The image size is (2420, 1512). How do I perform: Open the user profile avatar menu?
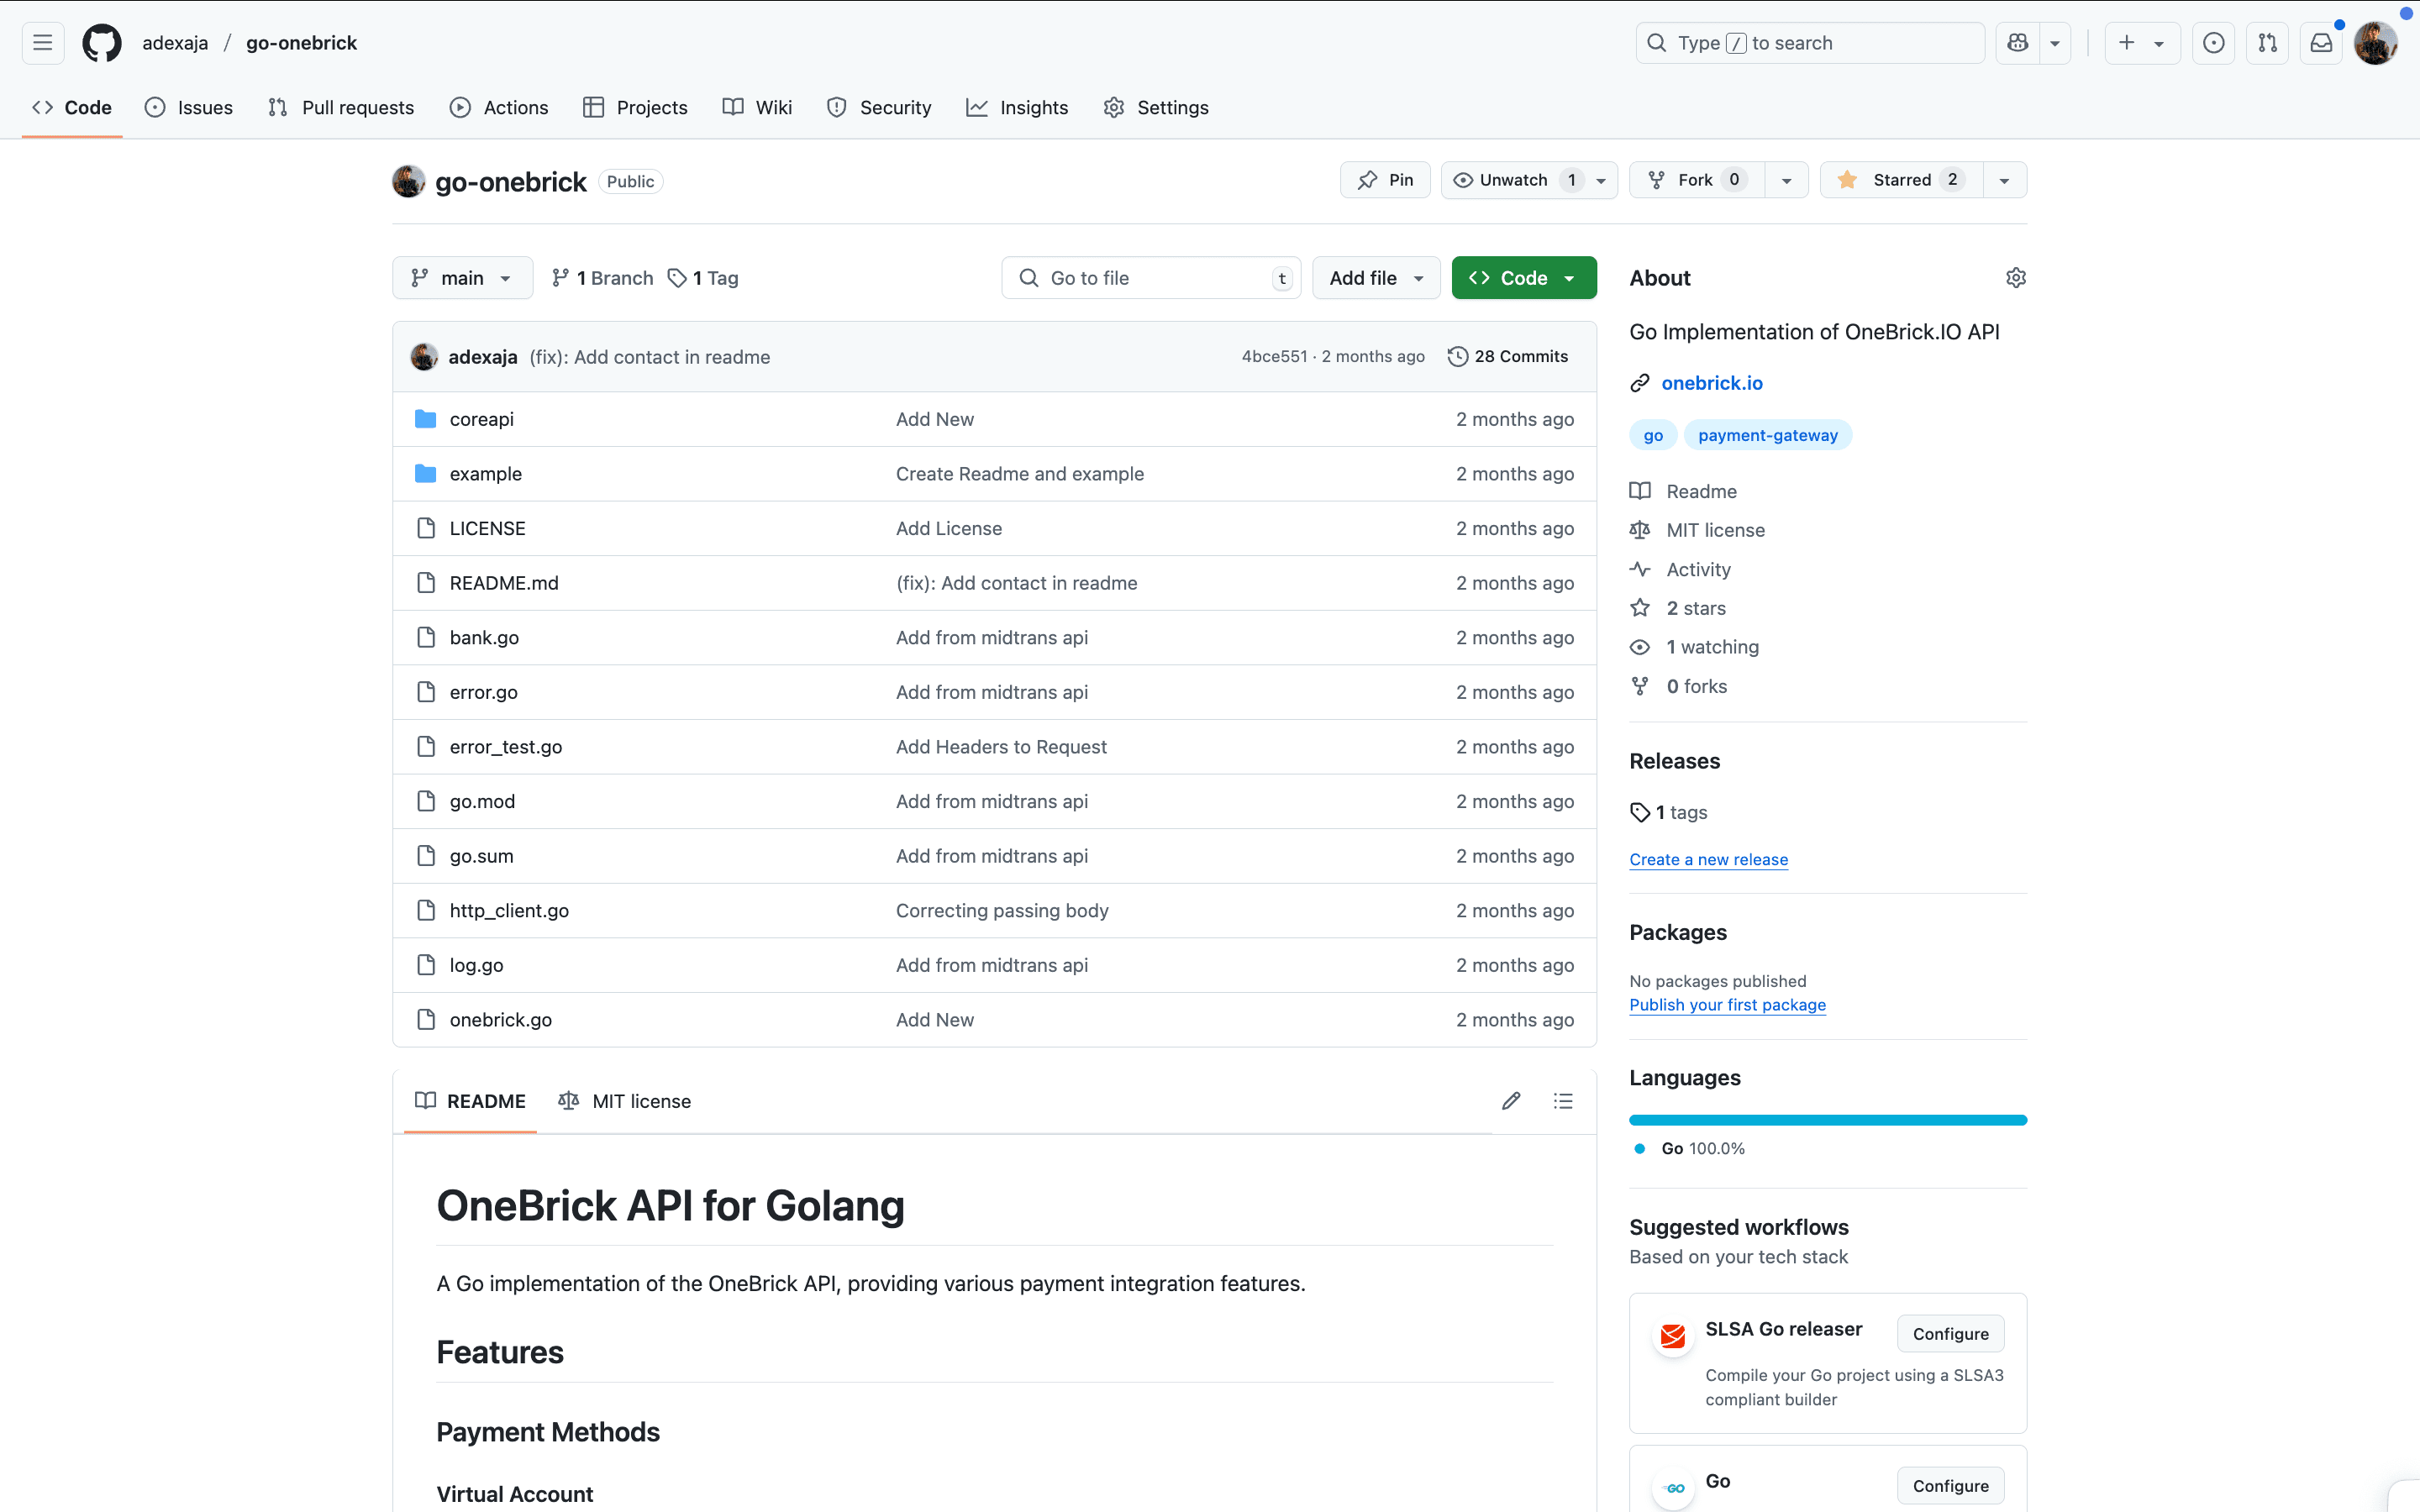pos(2375,43)
